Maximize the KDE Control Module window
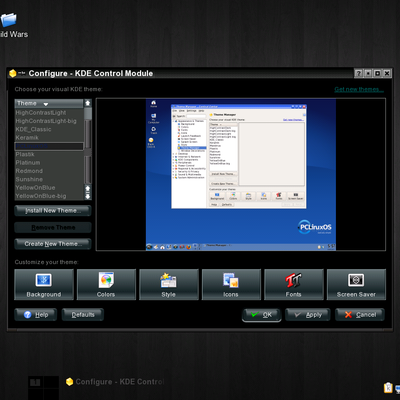This screenshot has width=400, height=400. click(x=377, y=73)
